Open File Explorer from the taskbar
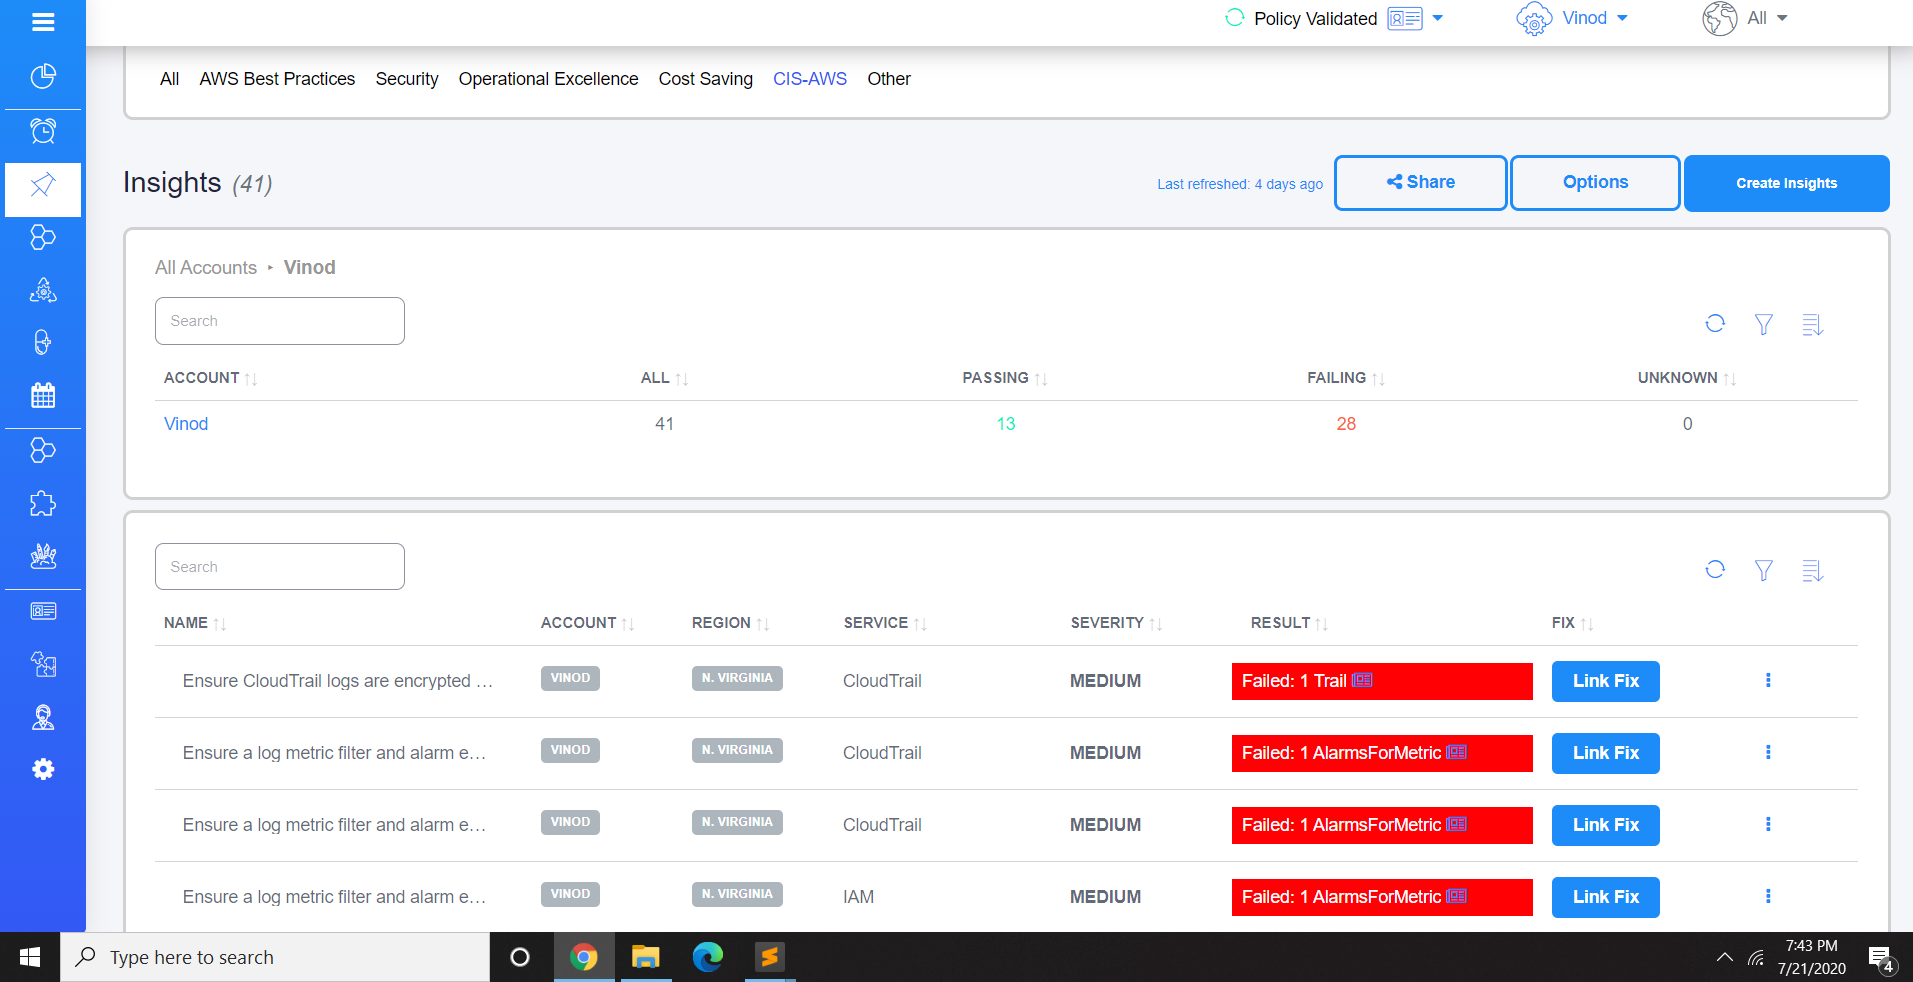1913x982 pixels. pyautogui.click(x=646, y=957)
